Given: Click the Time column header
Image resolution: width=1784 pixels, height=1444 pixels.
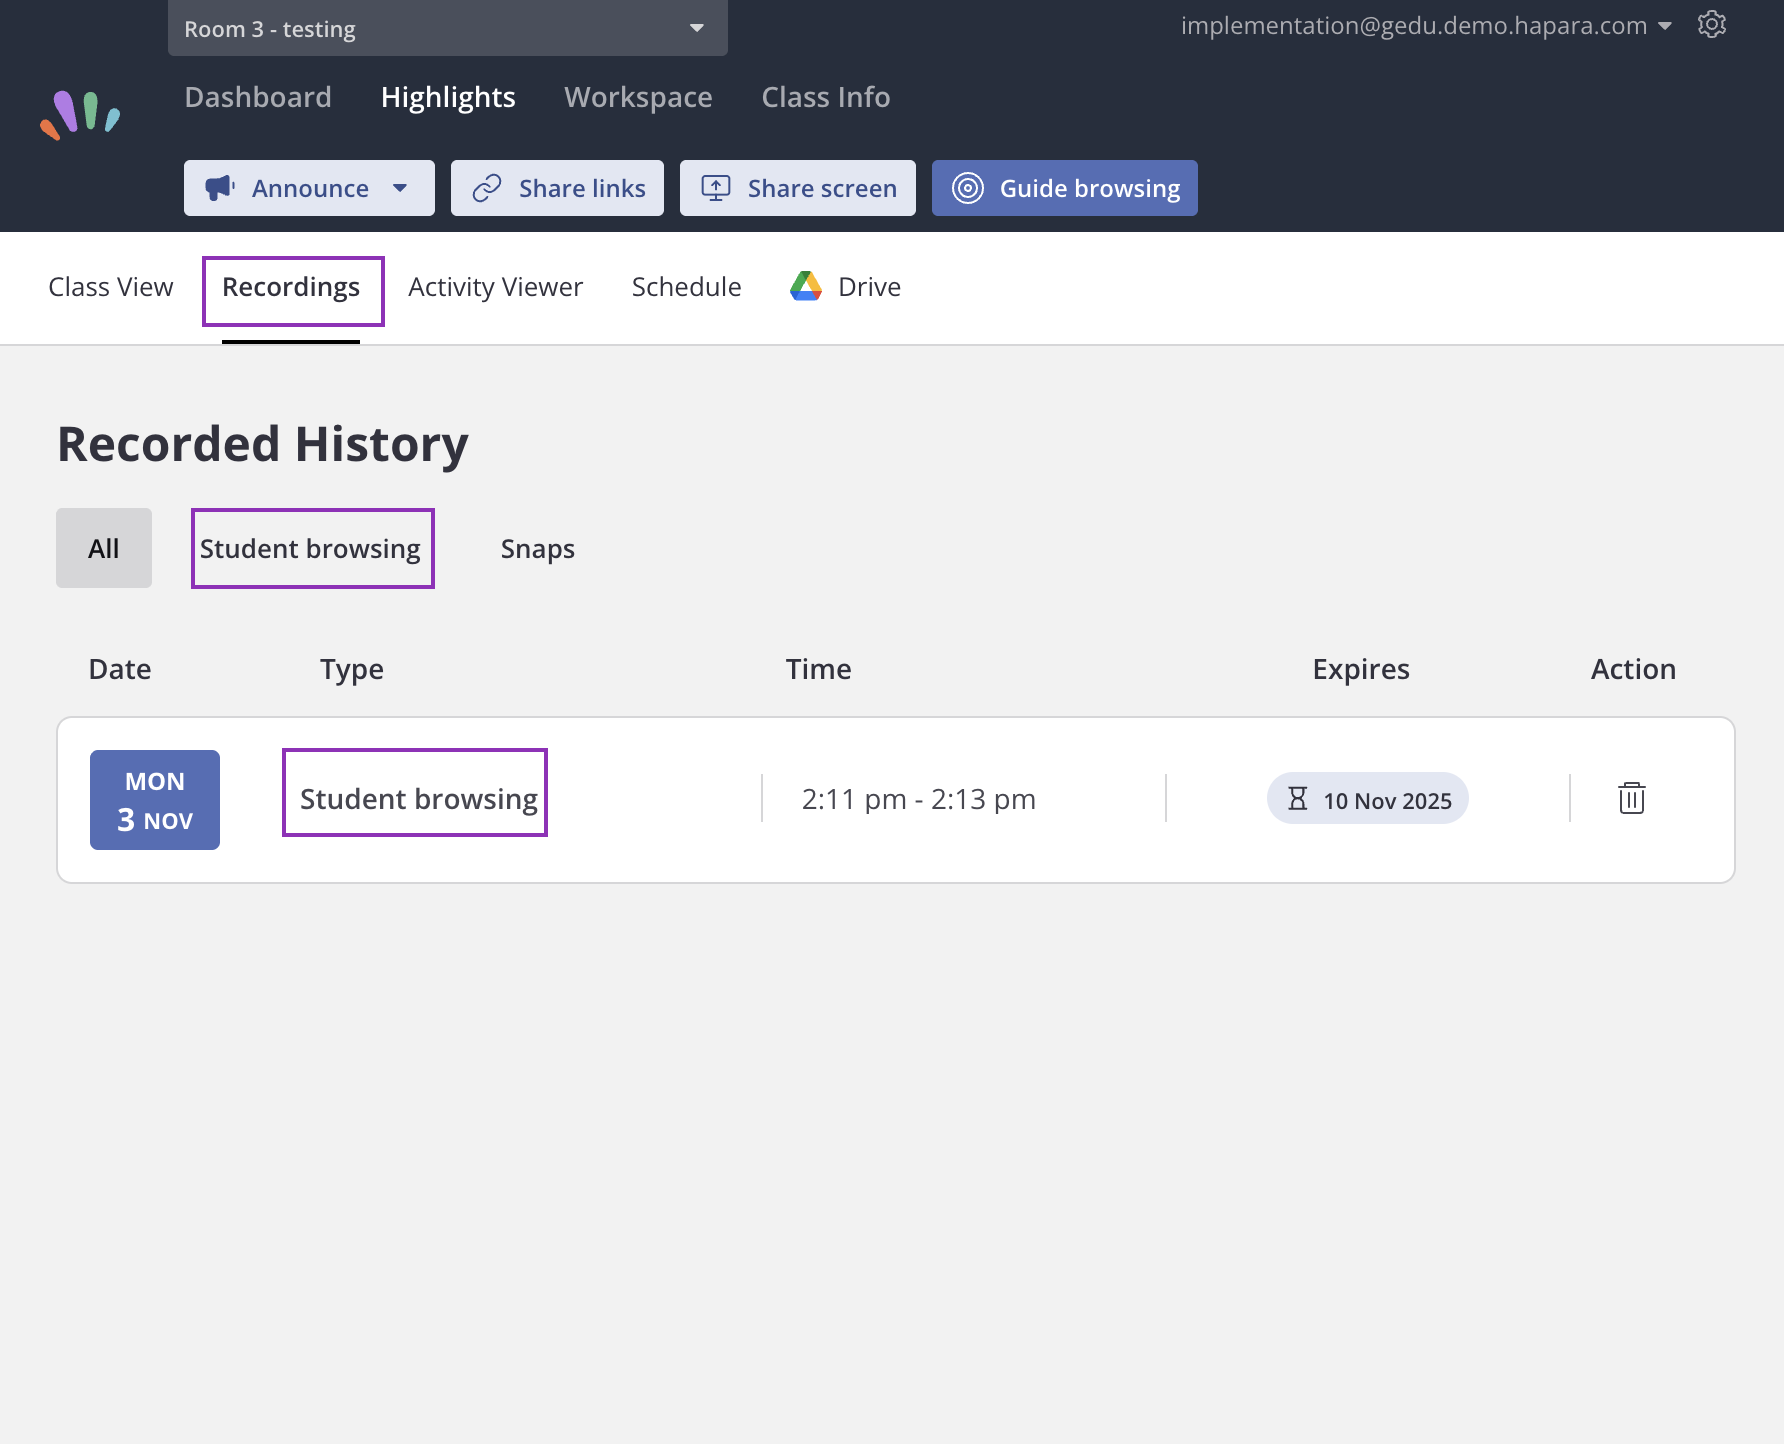Looking at the screenshot, I should pyautogui.click(x=819, y=669).
